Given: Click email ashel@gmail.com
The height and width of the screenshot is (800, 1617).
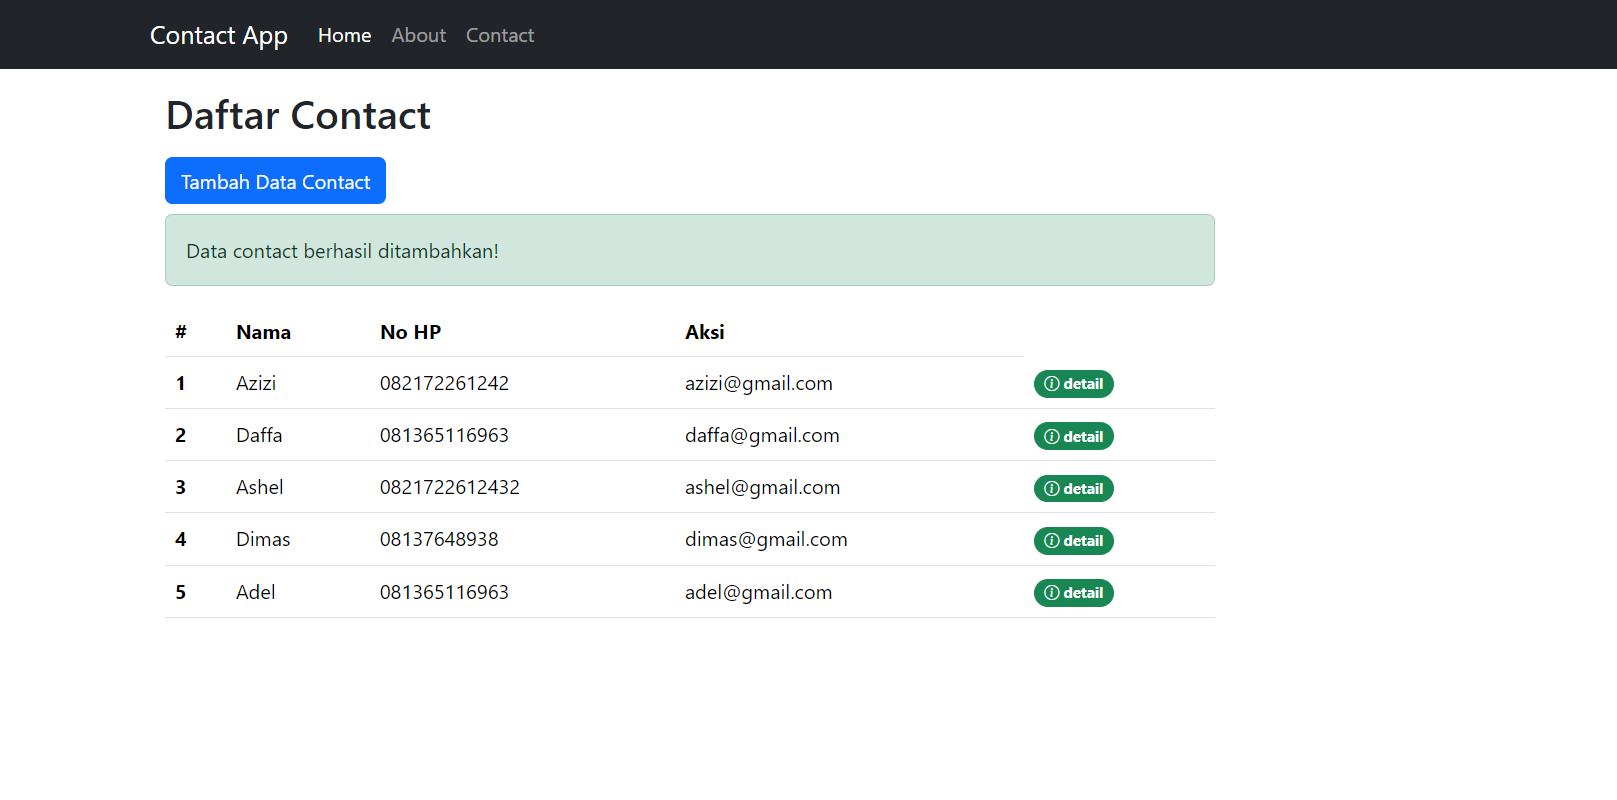Looking at the screenshot, I should (x=763, y=487).
